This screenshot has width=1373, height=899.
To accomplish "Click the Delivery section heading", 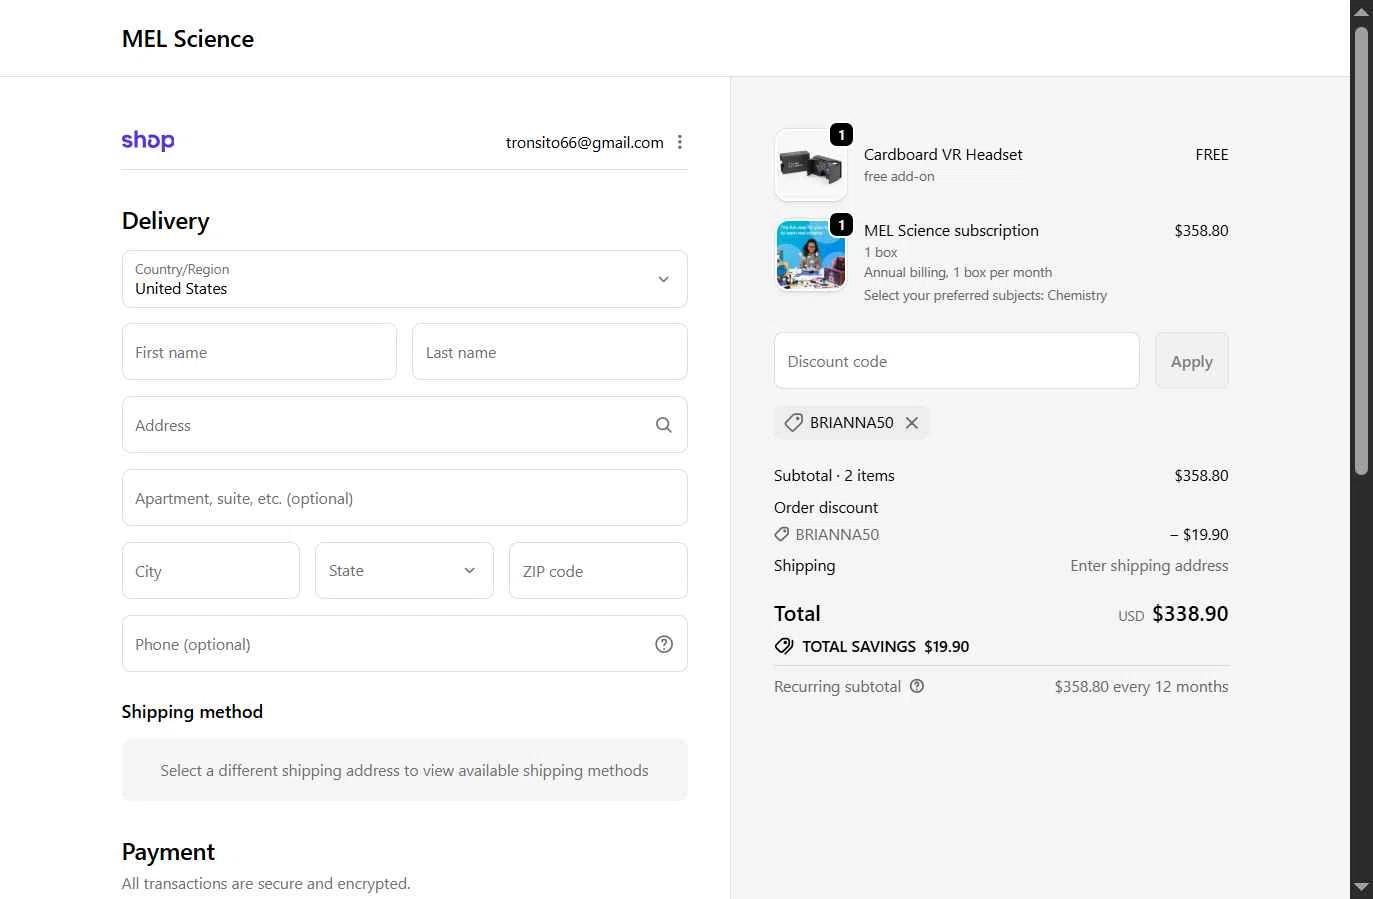I will pyautogui.click(x=166, y=221).
